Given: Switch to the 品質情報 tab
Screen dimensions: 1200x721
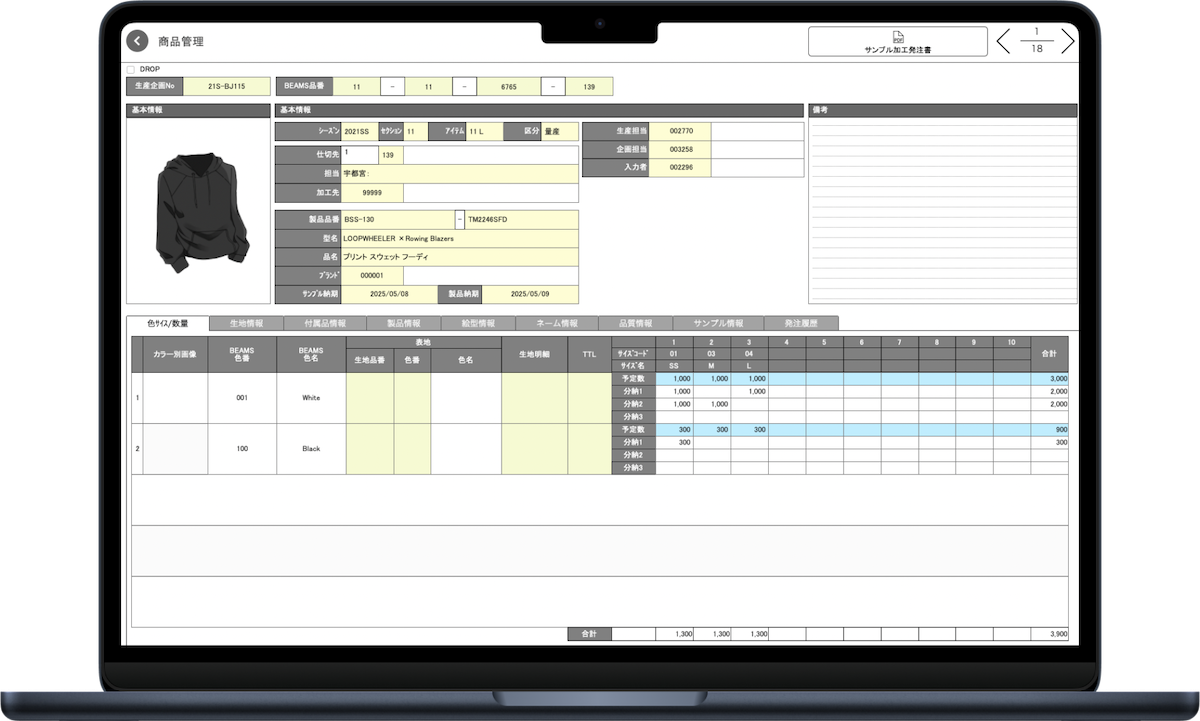Looking at the screenshot, I should (634, 324).
